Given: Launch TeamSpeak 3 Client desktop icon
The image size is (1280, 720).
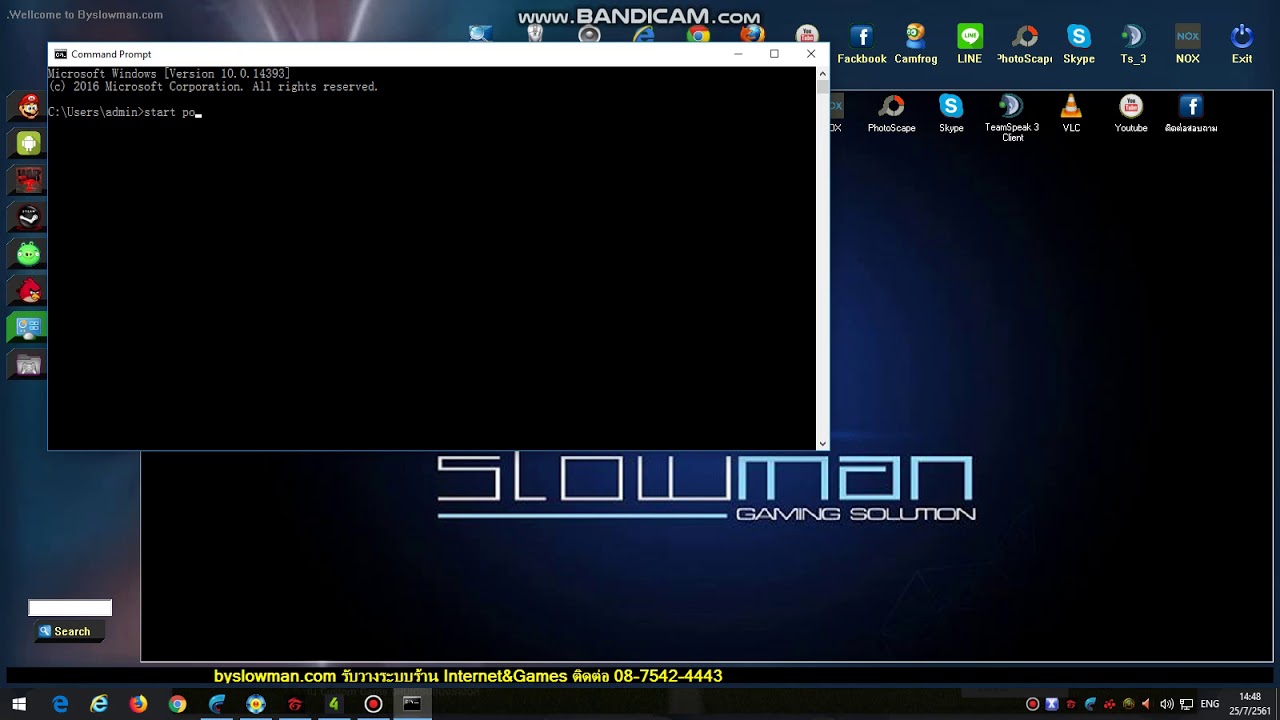Looking at the screenshot, I should pyautogui.click(x=1012, y=118).
